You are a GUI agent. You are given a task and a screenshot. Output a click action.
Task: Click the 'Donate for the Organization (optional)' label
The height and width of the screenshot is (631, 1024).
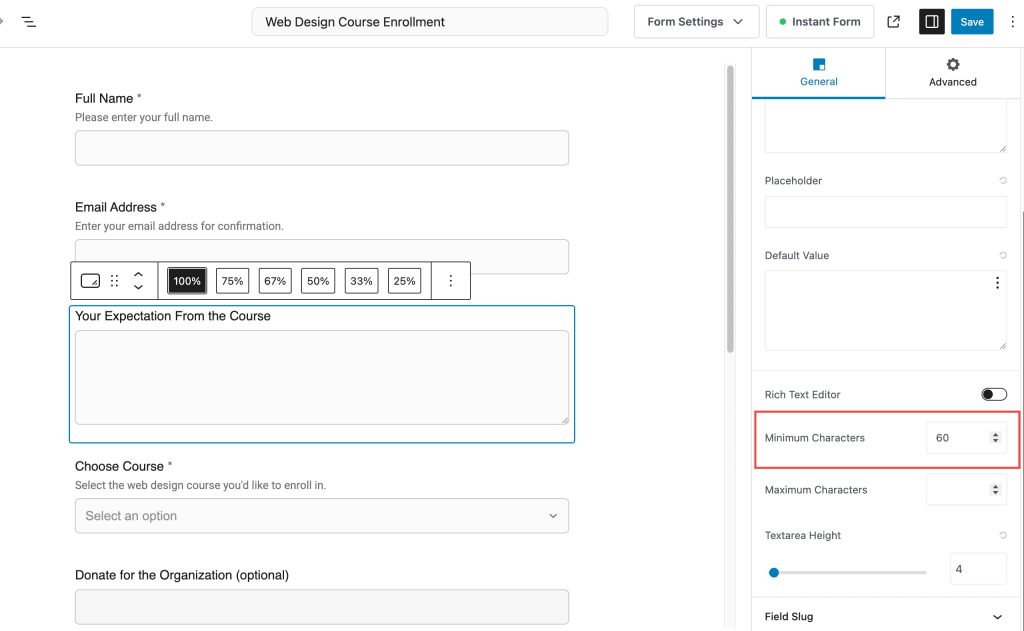point(182,575)
